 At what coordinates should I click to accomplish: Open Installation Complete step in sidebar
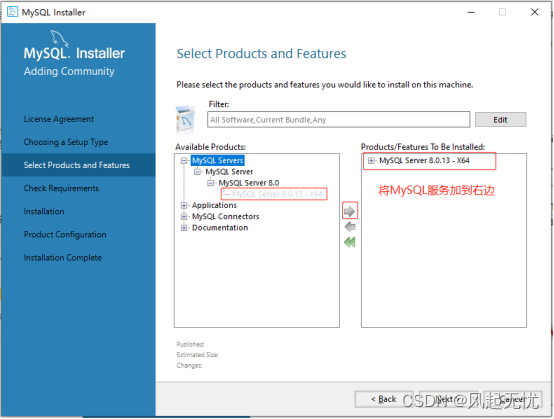(63, 258)
